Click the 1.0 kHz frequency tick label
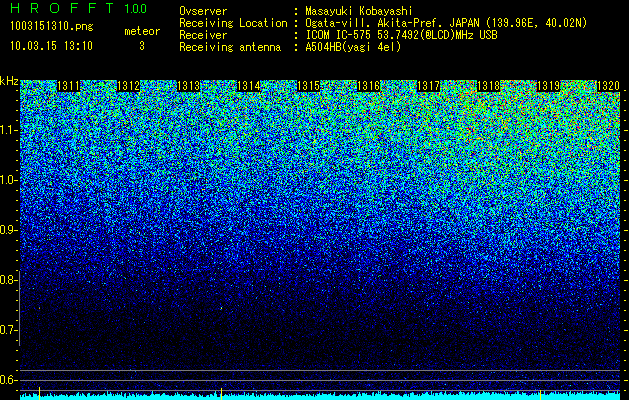 click(x=8, y=180)
